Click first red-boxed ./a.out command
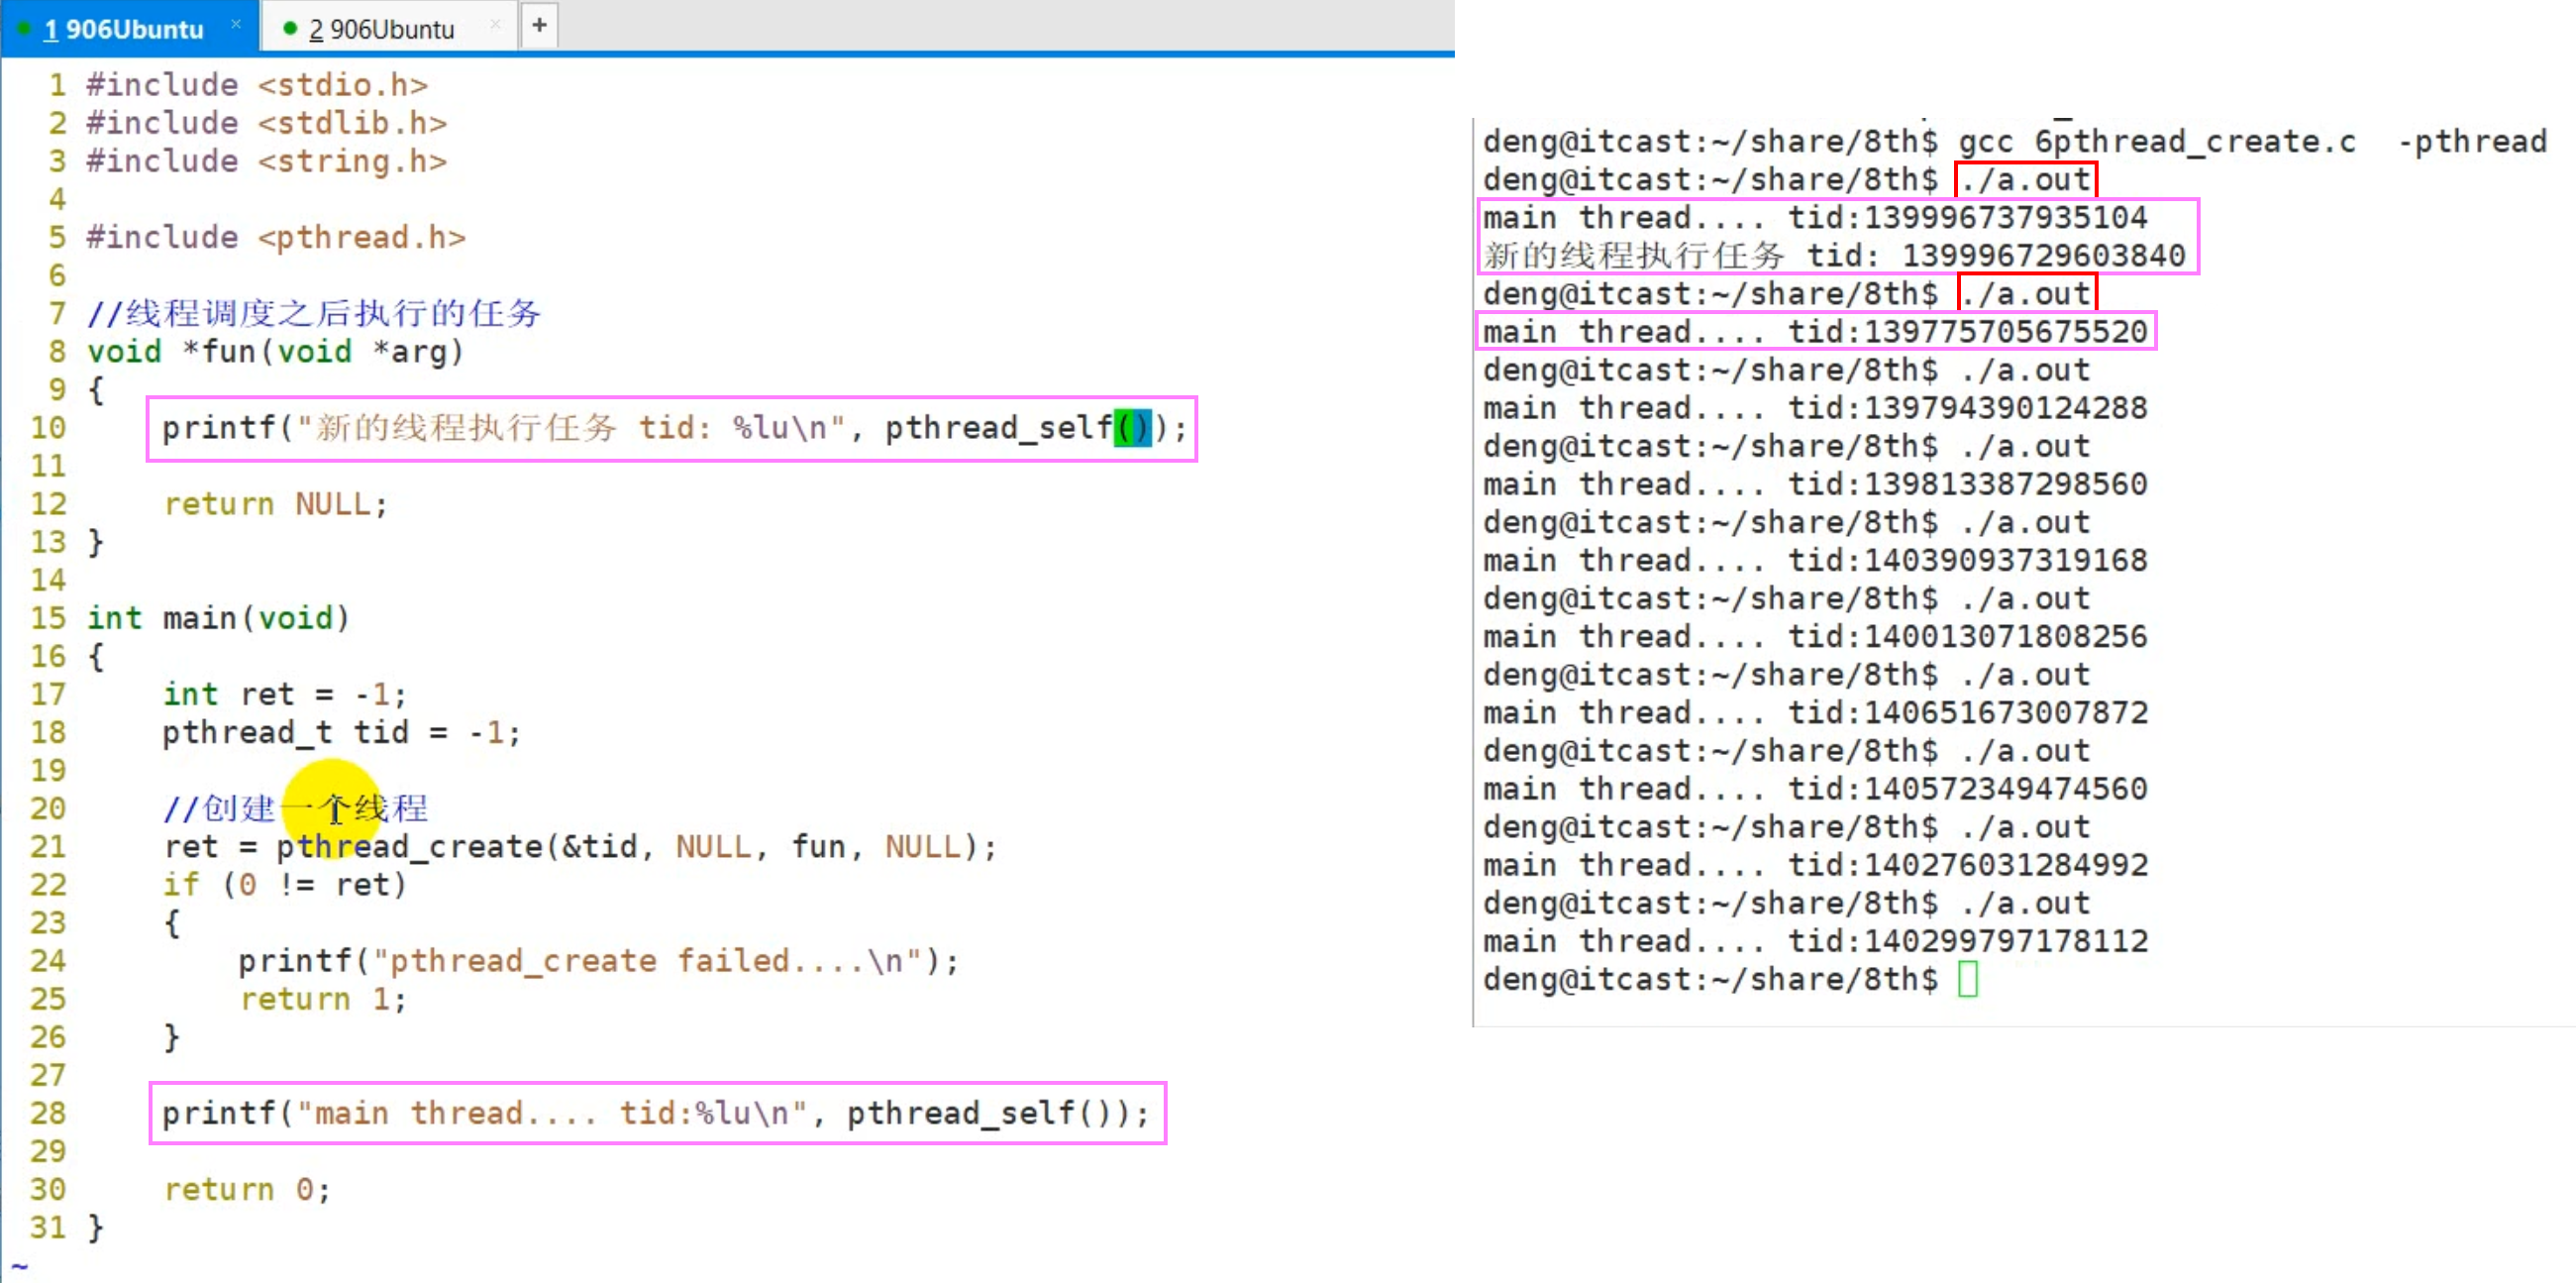Image resolution: width=2576 pixels, height=1284 pixels. 2025,180
